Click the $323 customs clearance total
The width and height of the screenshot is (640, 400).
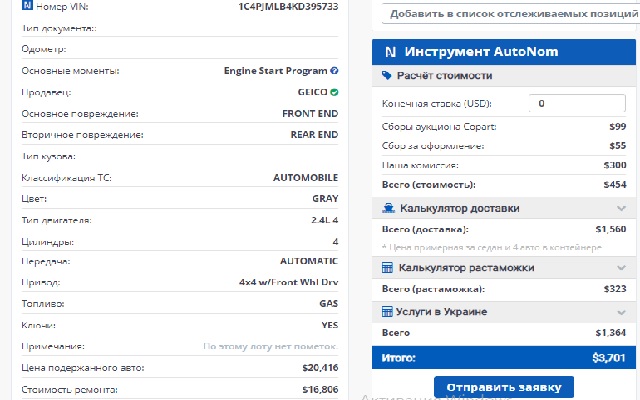tap(615, 289)
